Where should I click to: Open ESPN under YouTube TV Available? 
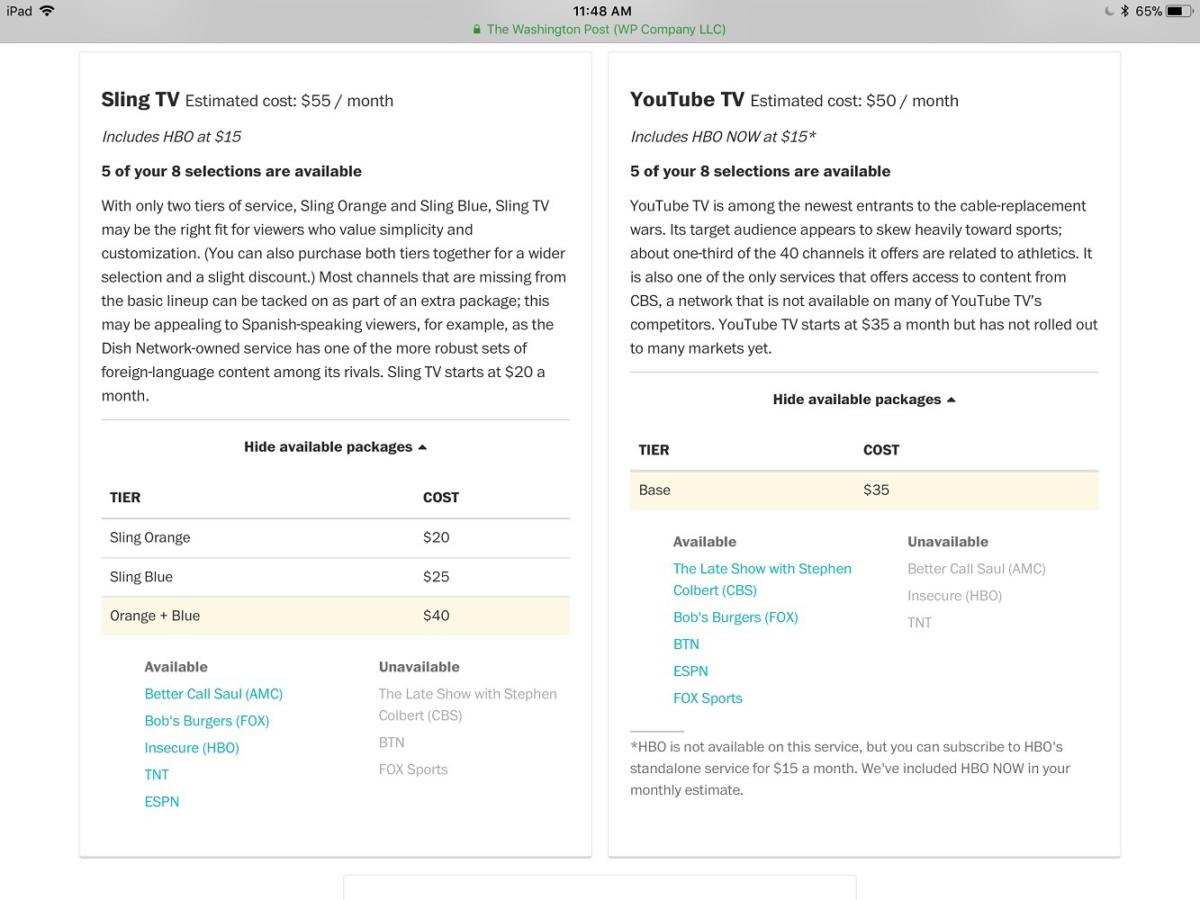point(690,671)
